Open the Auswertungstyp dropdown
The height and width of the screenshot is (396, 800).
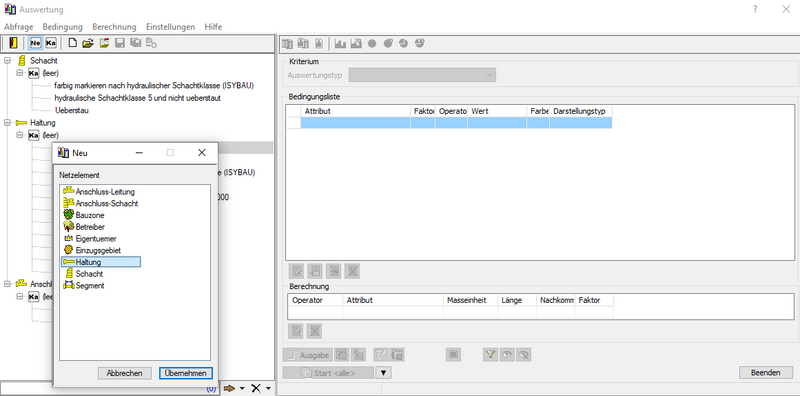[422, 75]
